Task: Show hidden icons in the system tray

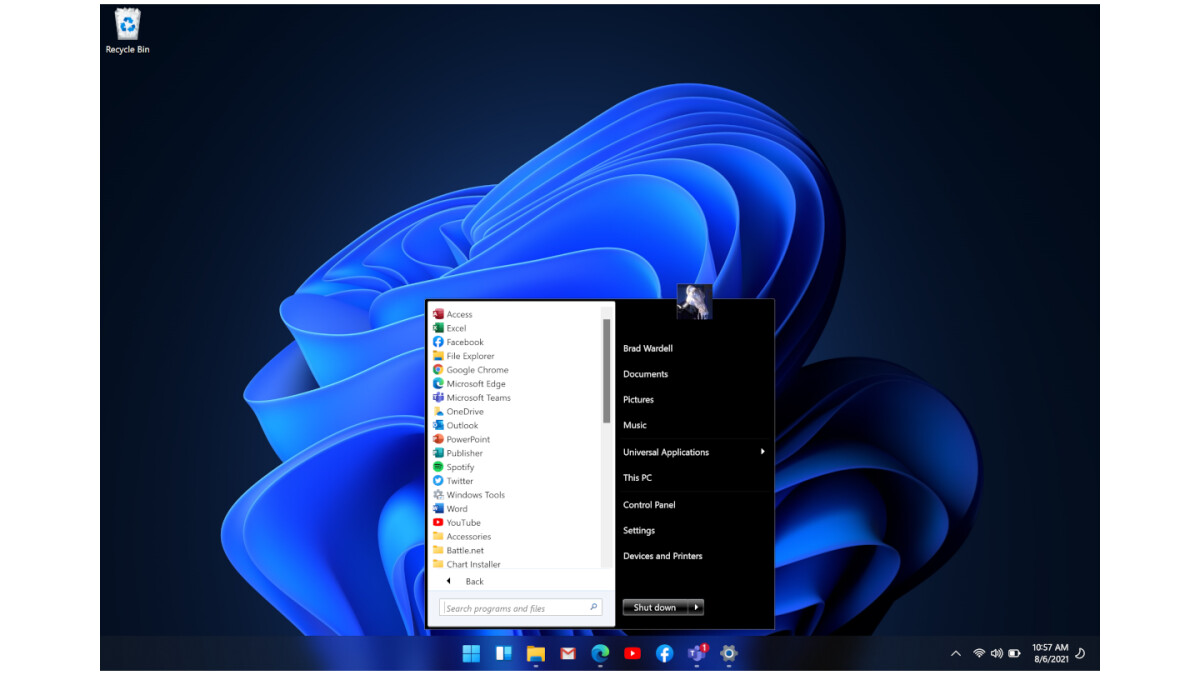Action: tap(954, 653)
